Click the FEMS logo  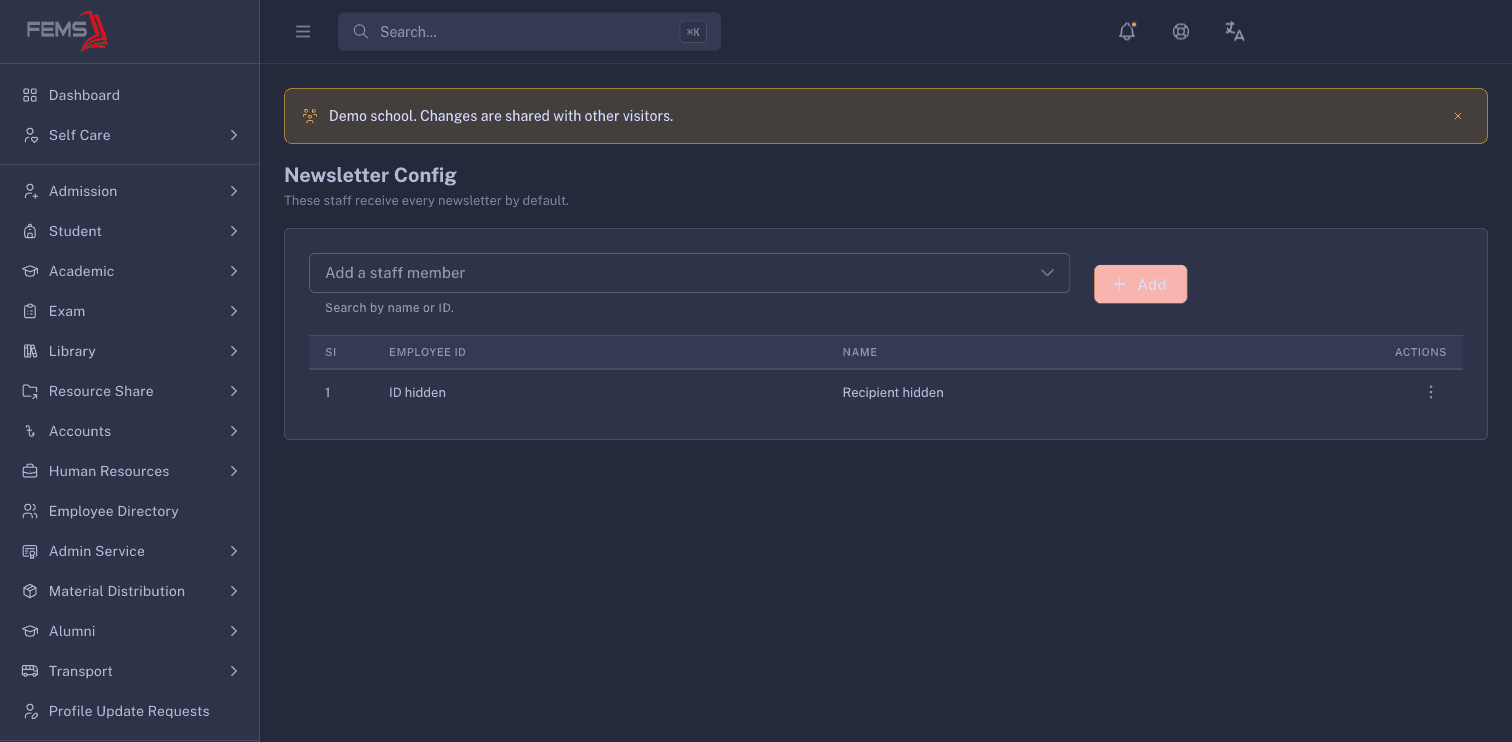tap(67, 31)
